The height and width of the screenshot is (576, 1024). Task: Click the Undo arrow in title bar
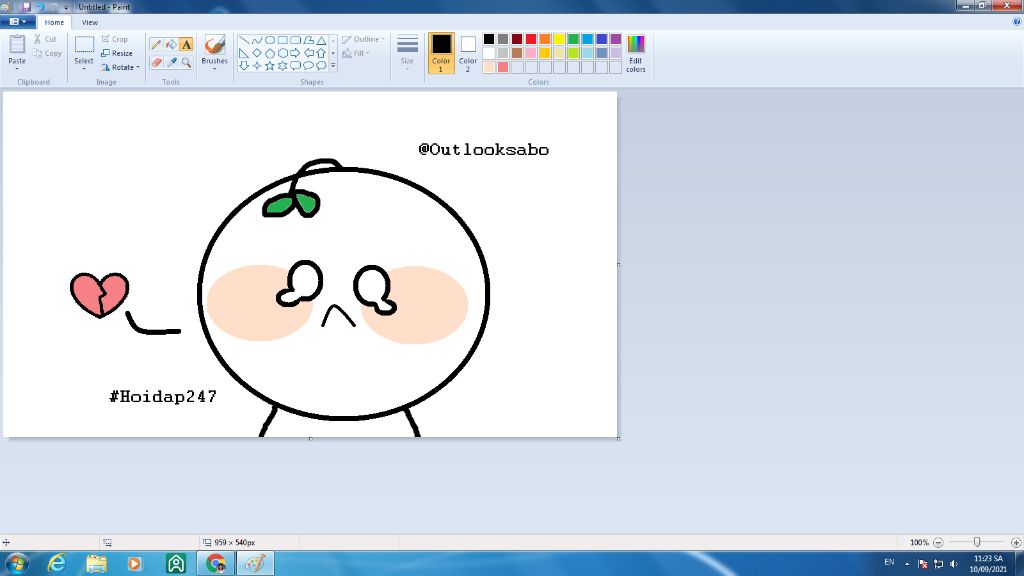(40, 7)
